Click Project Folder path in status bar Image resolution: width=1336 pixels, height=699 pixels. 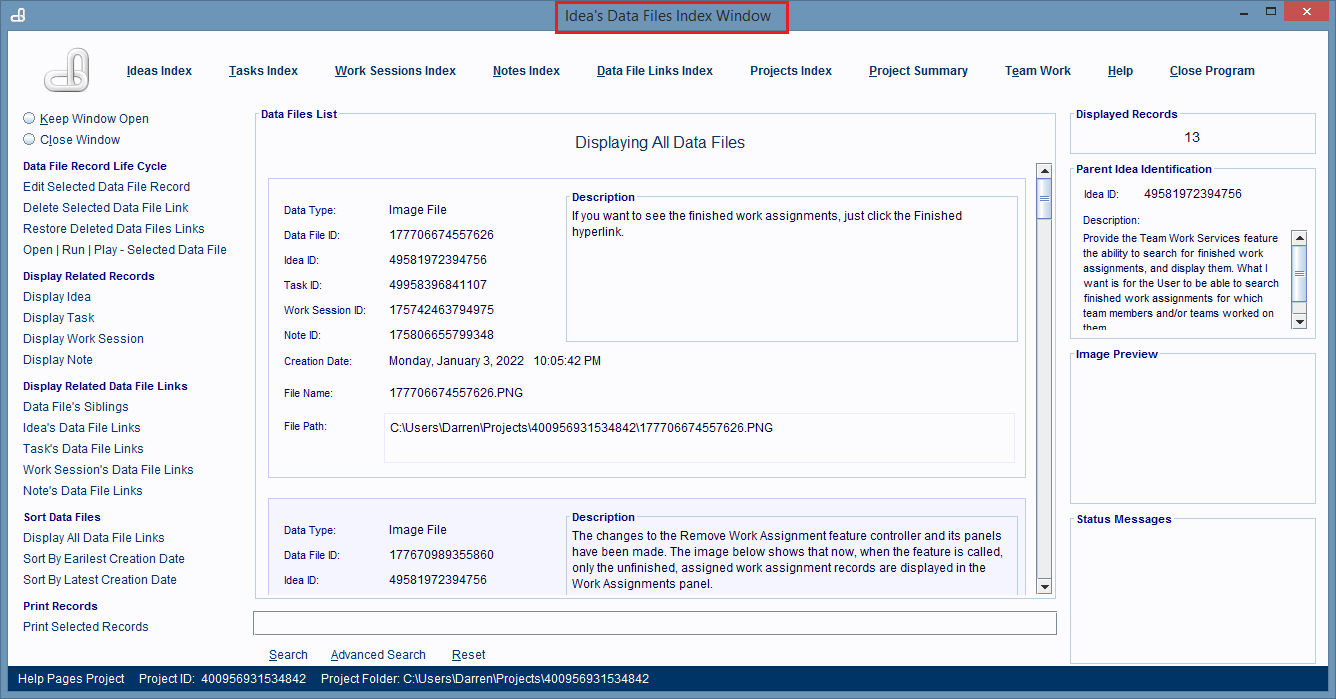[x=485, y=679]
